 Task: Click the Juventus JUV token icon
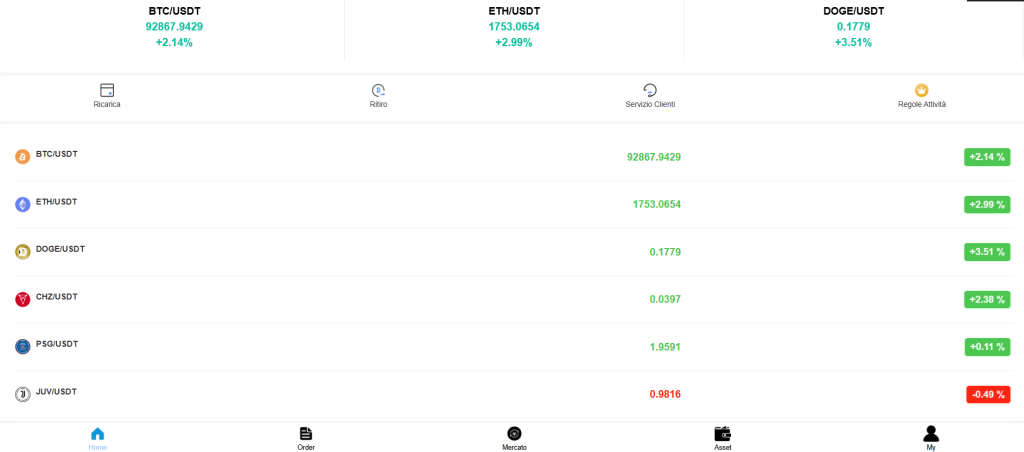[23, 395]
